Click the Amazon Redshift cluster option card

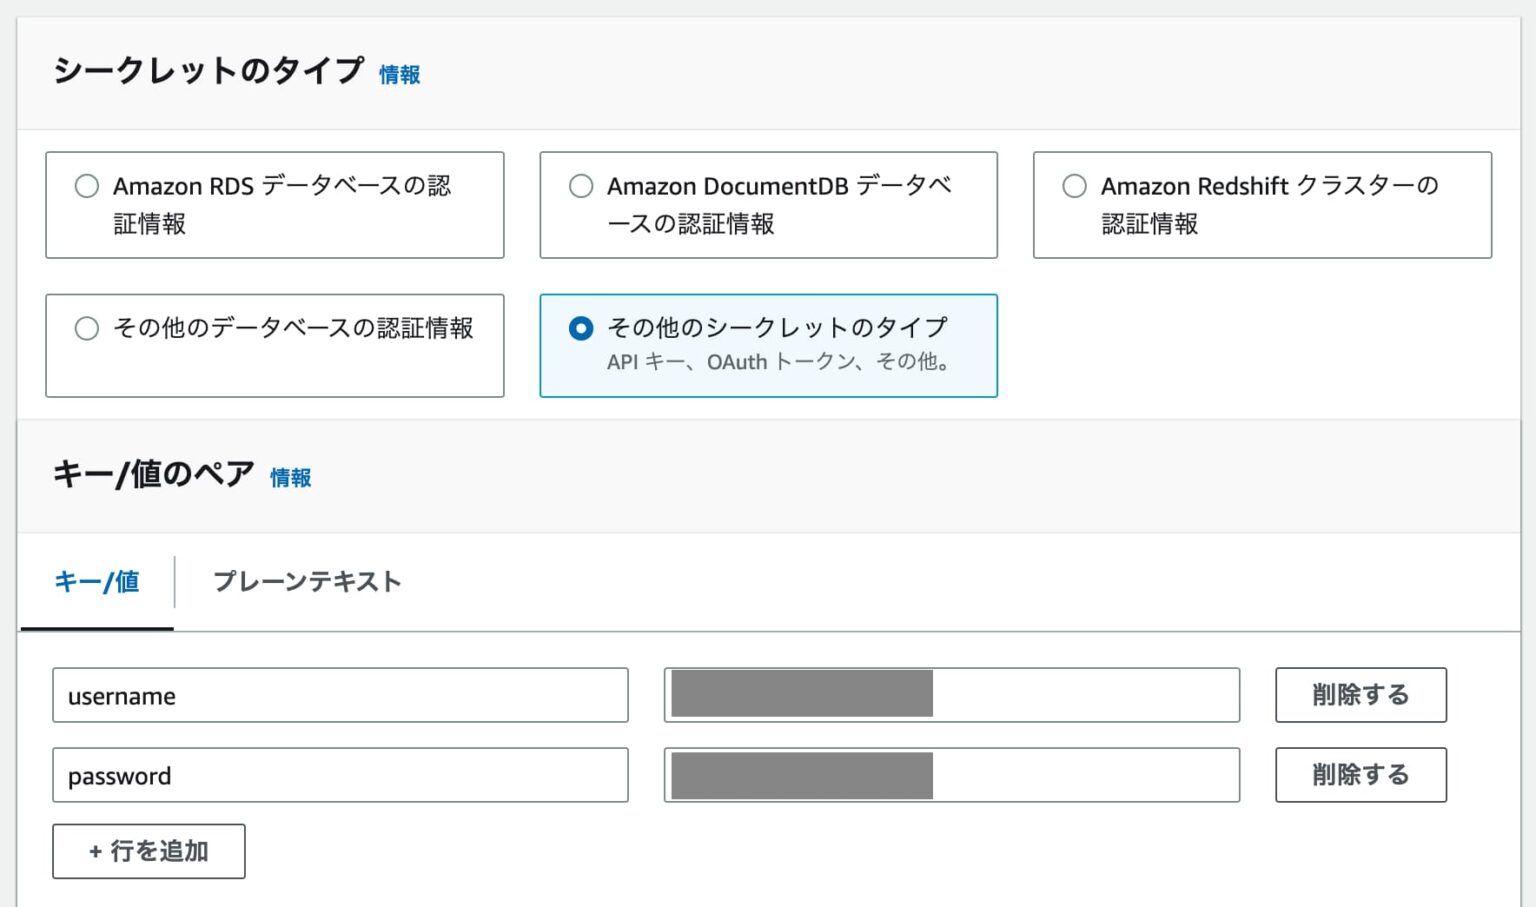coord(1261,205)
